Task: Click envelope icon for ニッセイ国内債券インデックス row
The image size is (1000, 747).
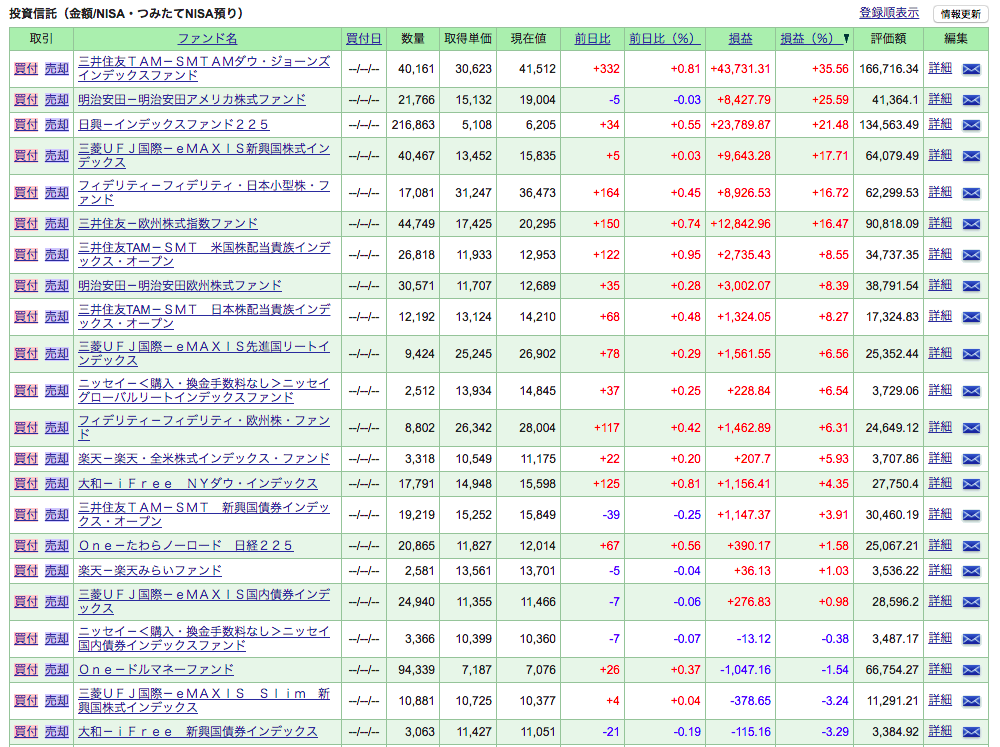Action: click(x=971, y=639)
